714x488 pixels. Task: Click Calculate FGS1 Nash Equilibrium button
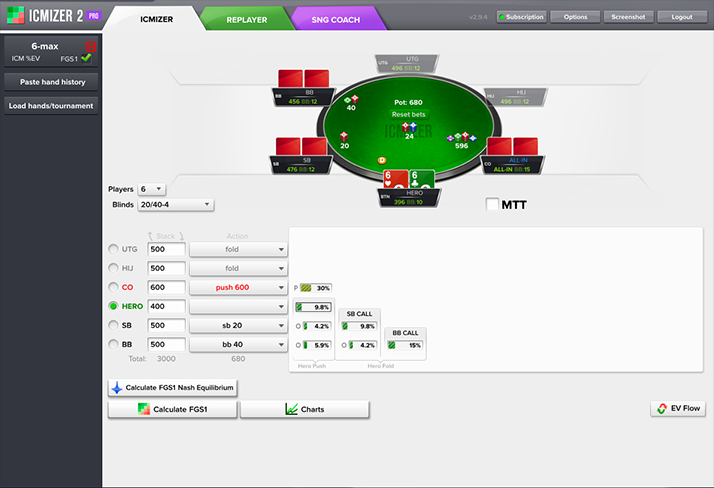pos(173,388)
